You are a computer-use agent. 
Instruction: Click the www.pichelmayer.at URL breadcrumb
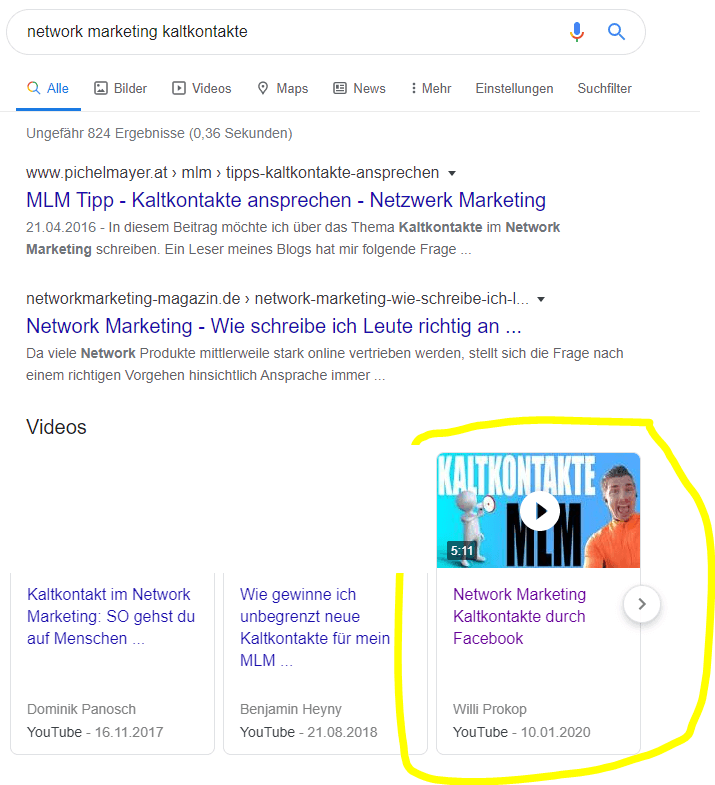click(232, 173)
